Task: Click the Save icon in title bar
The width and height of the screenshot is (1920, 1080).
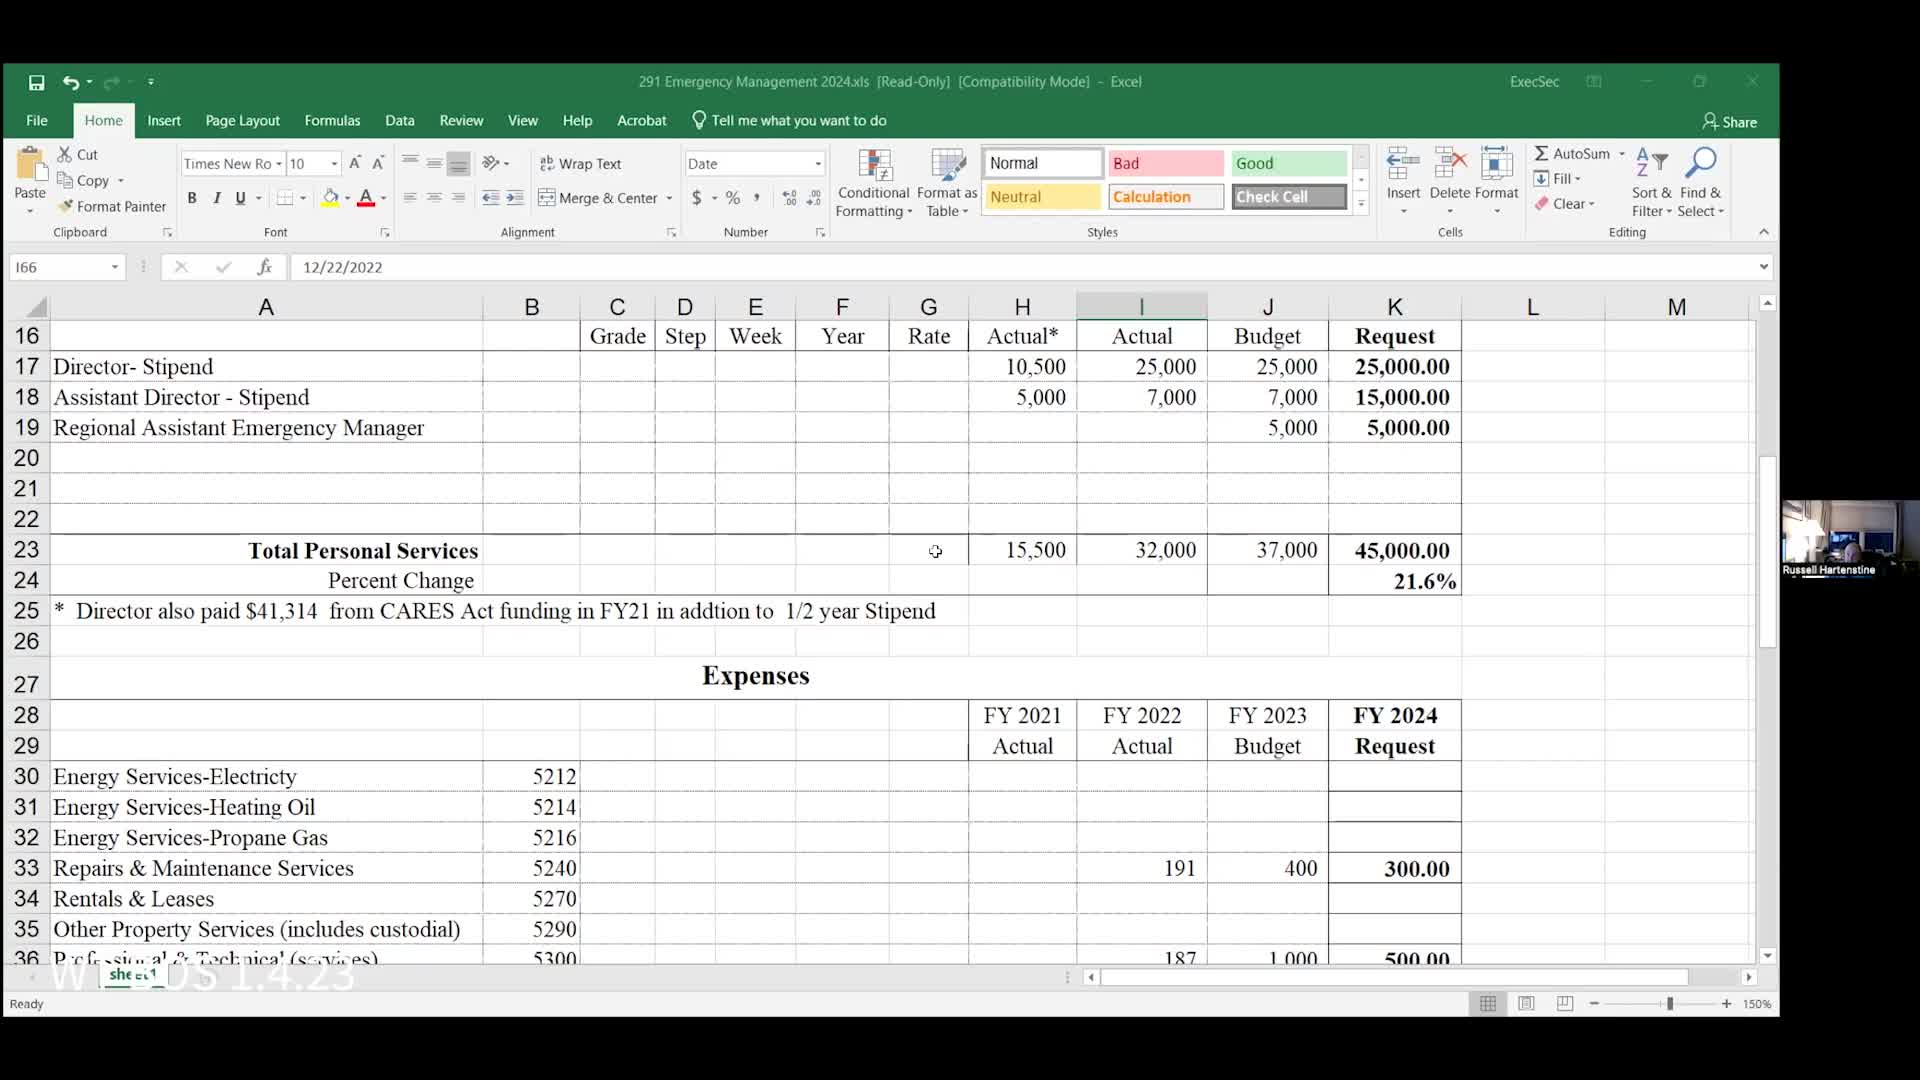Action: tap(36, 82)
